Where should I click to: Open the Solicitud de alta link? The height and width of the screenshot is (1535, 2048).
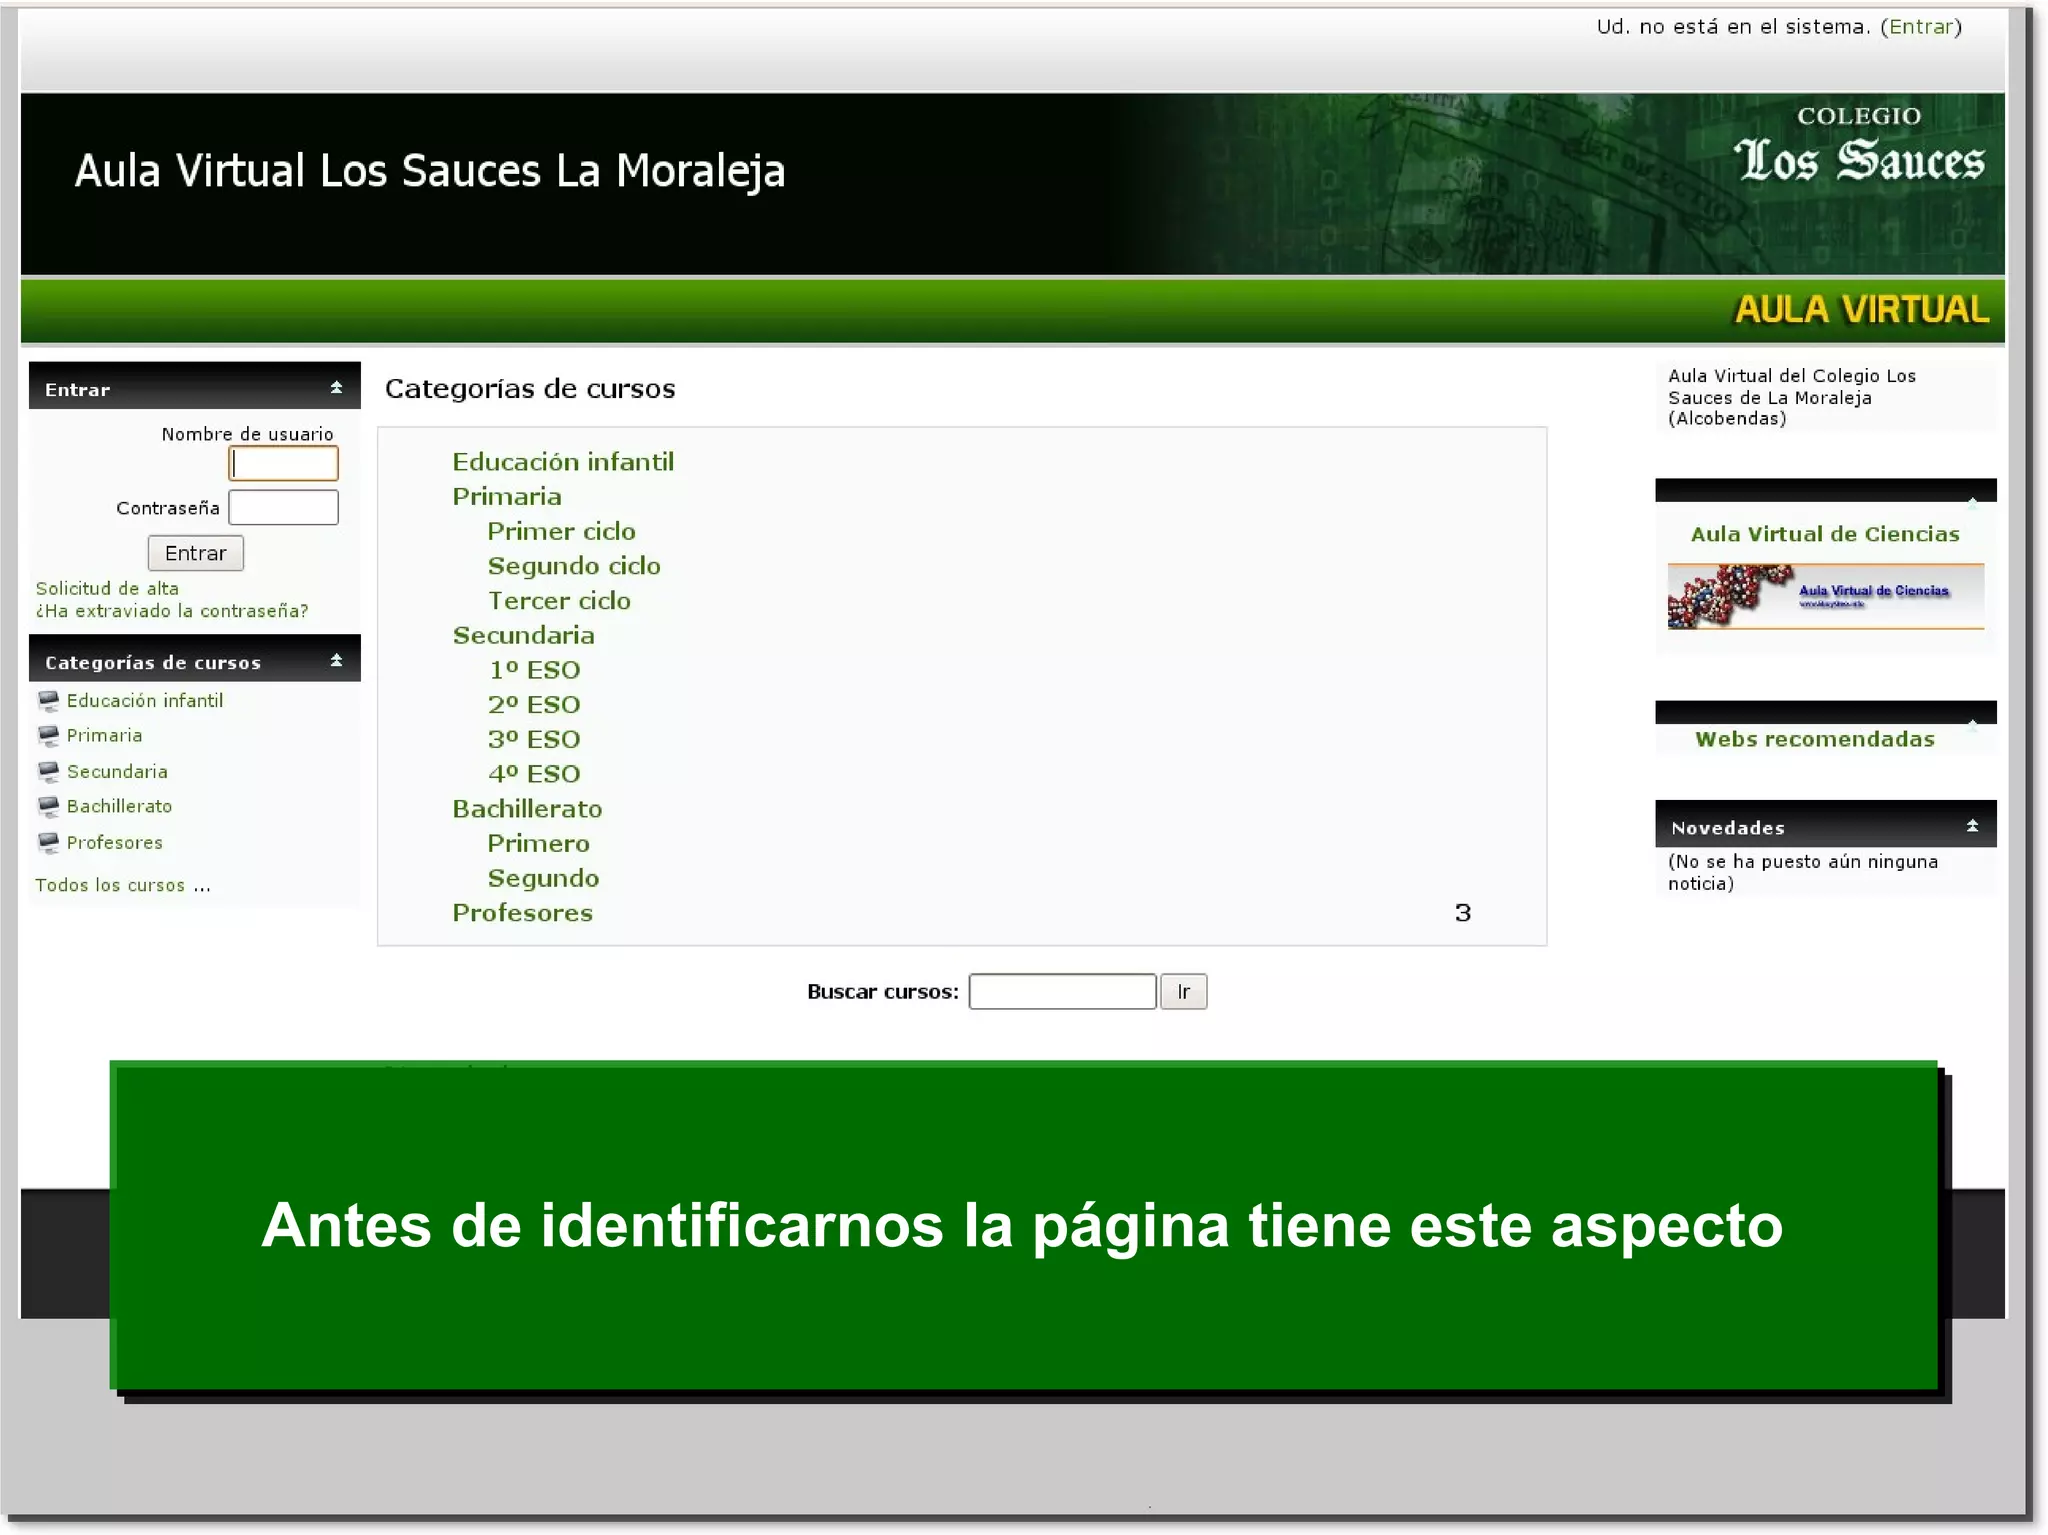tap(107, 589)
